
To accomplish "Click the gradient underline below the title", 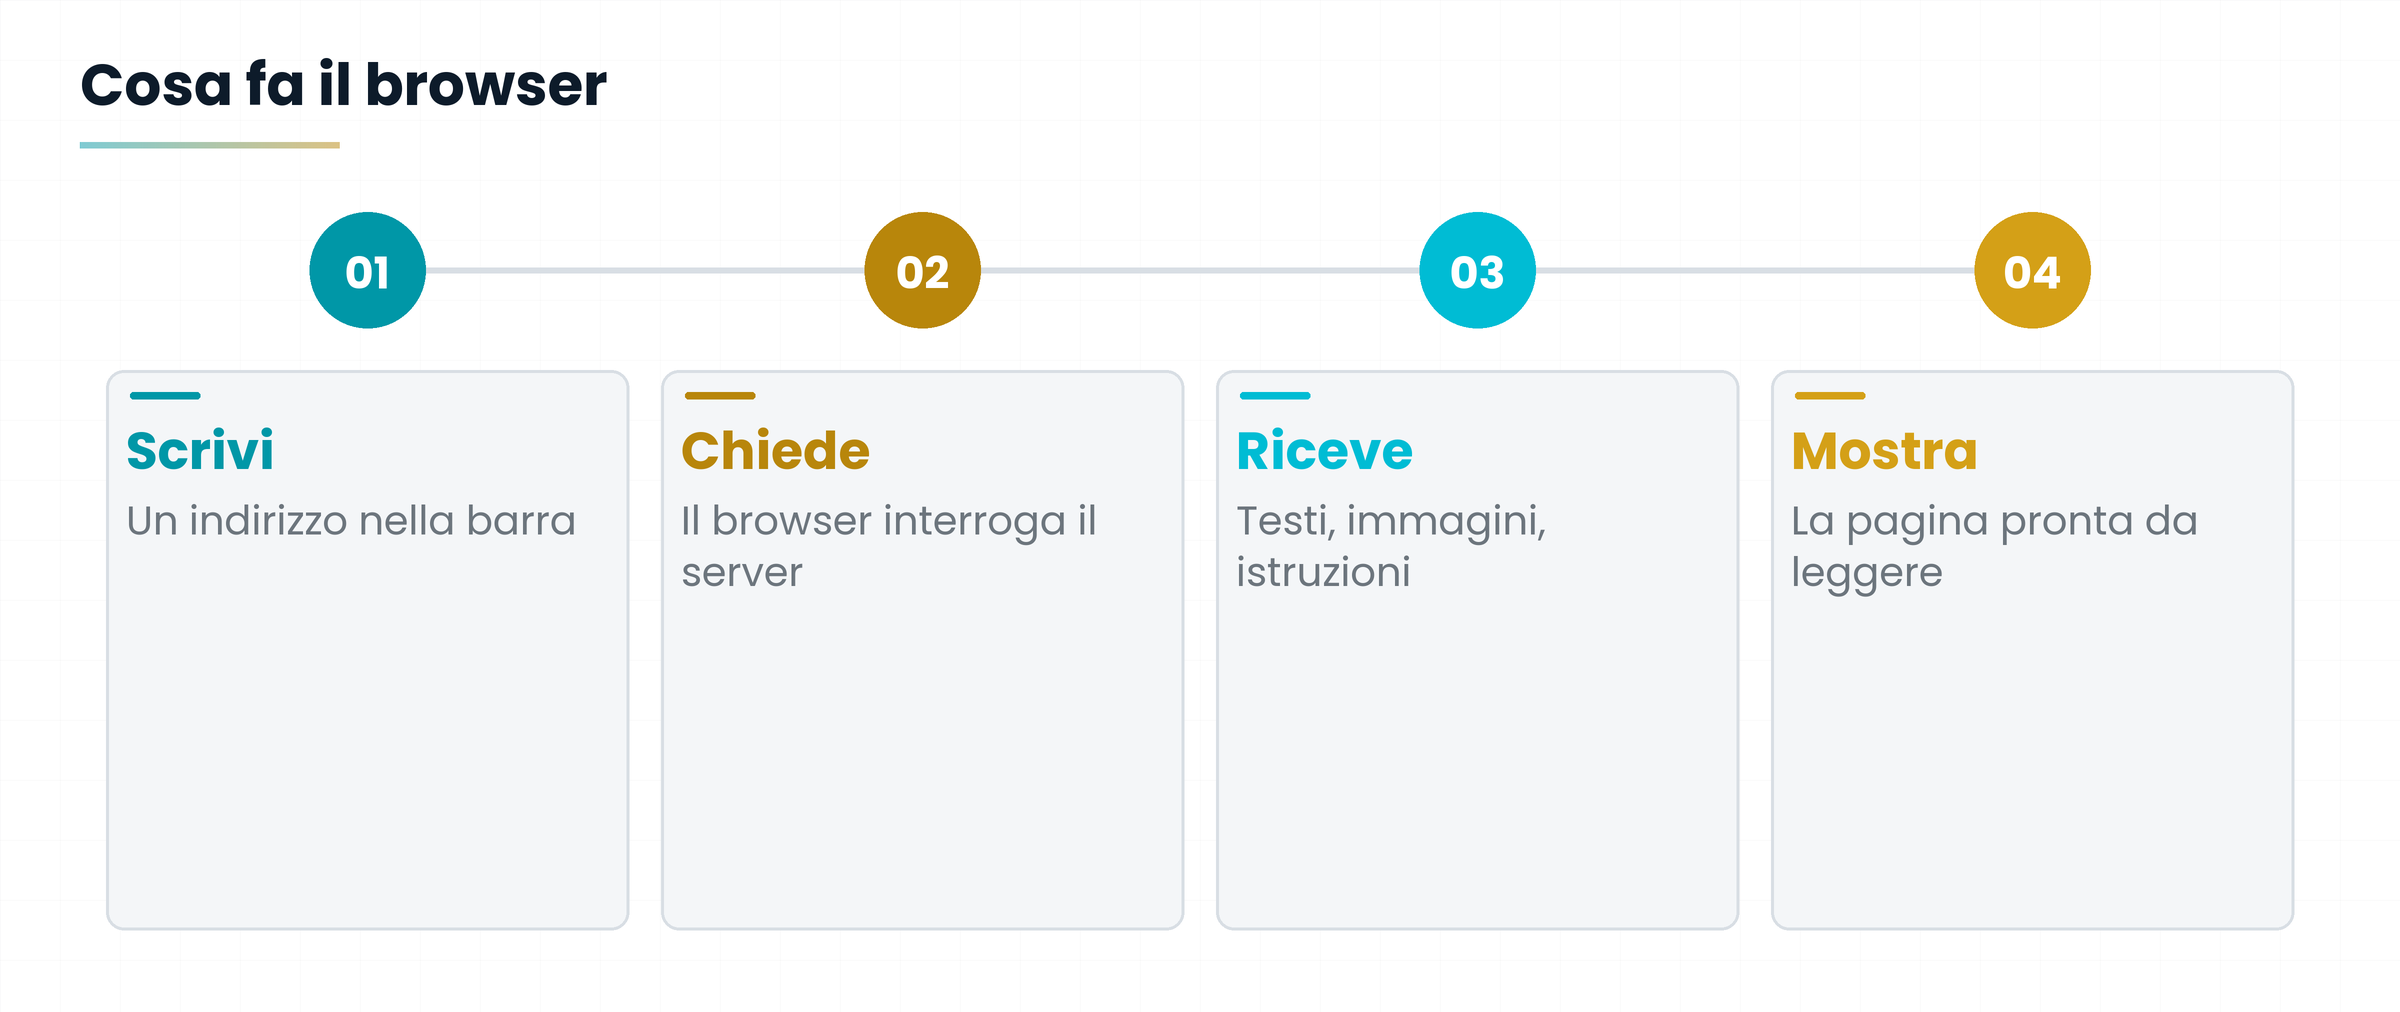I will (210, 145).
